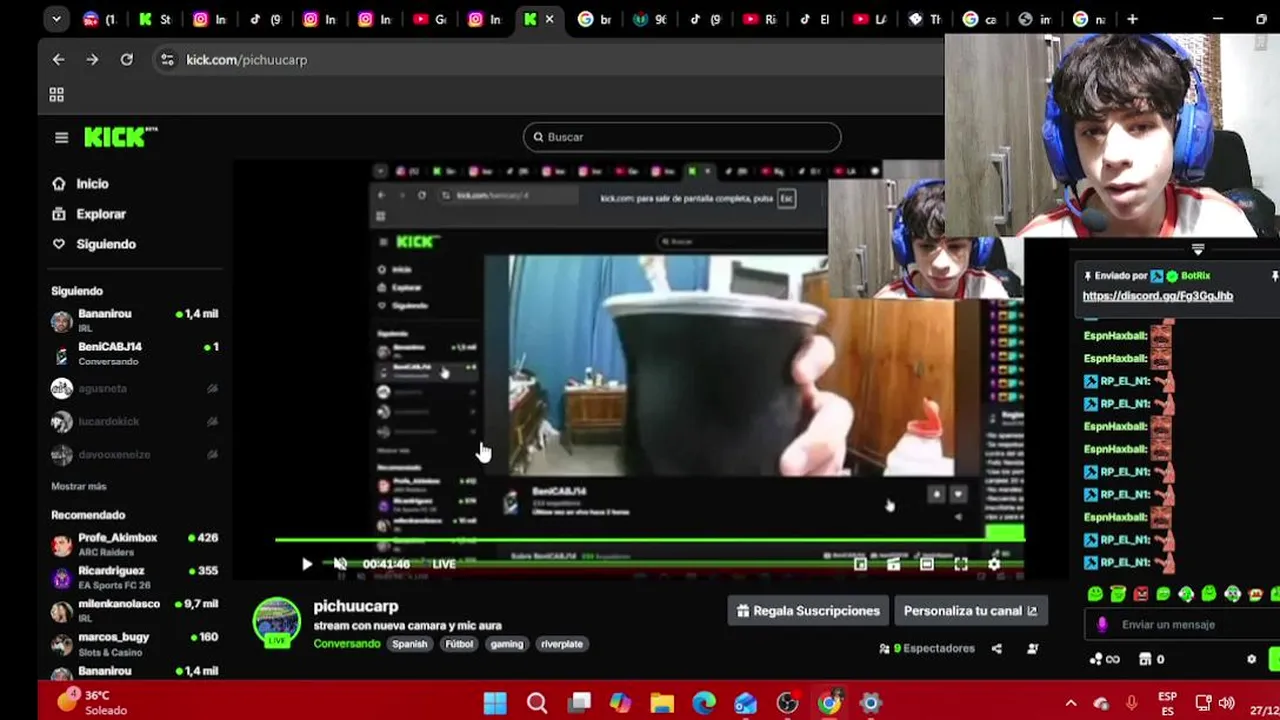Switch to the second Kick tab 'St'

(x=155, y=19)
